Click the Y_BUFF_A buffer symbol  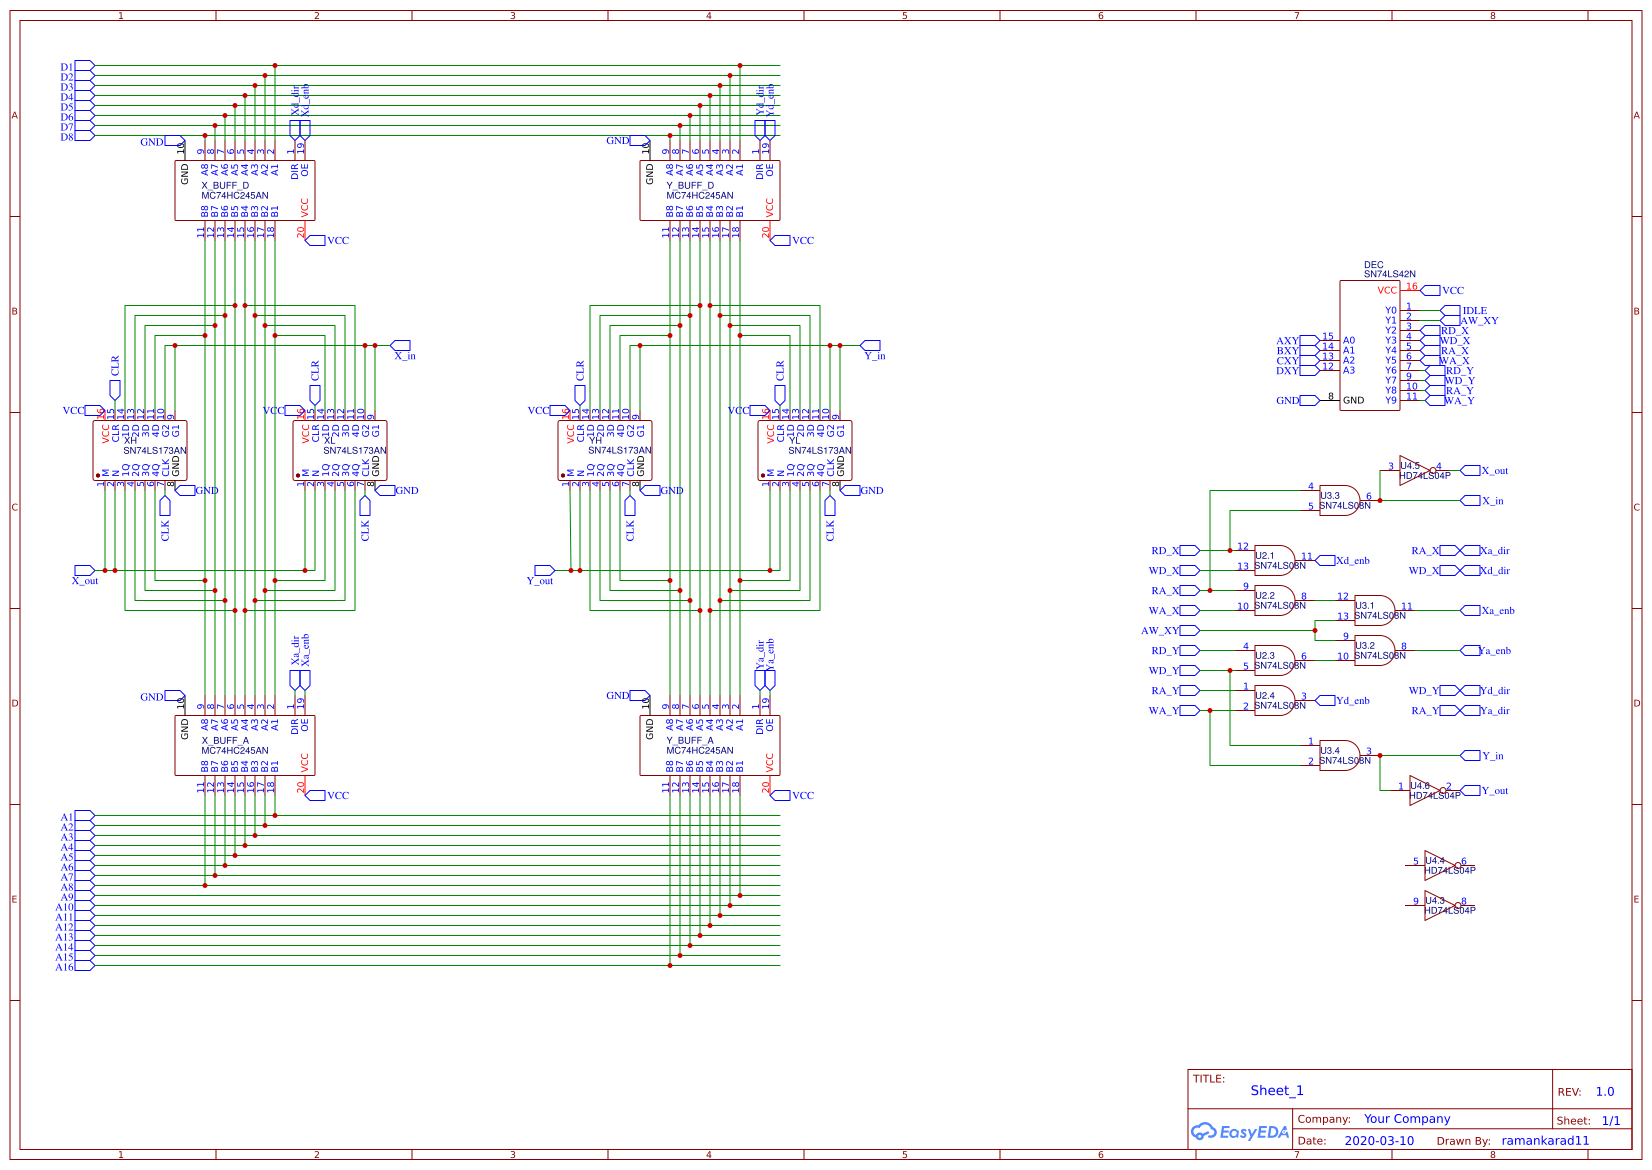click(x=710, y=745)
